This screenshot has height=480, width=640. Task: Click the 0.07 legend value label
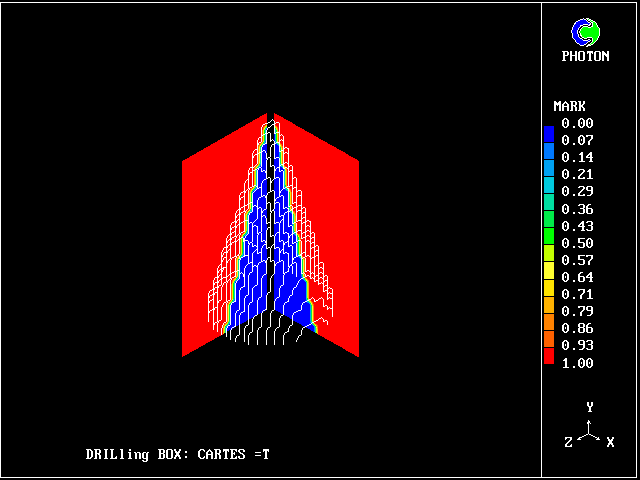pos(577,141)
